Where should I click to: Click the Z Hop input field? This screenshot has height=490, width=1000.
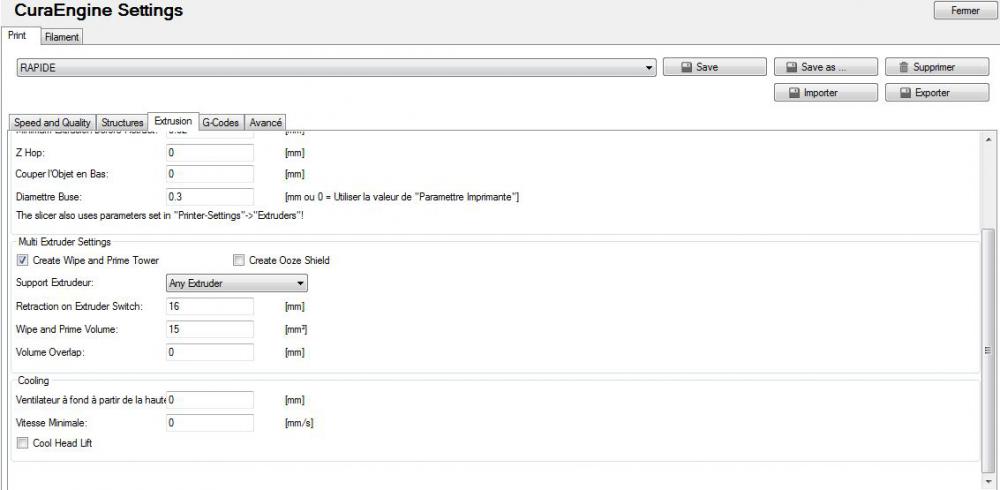210,153
